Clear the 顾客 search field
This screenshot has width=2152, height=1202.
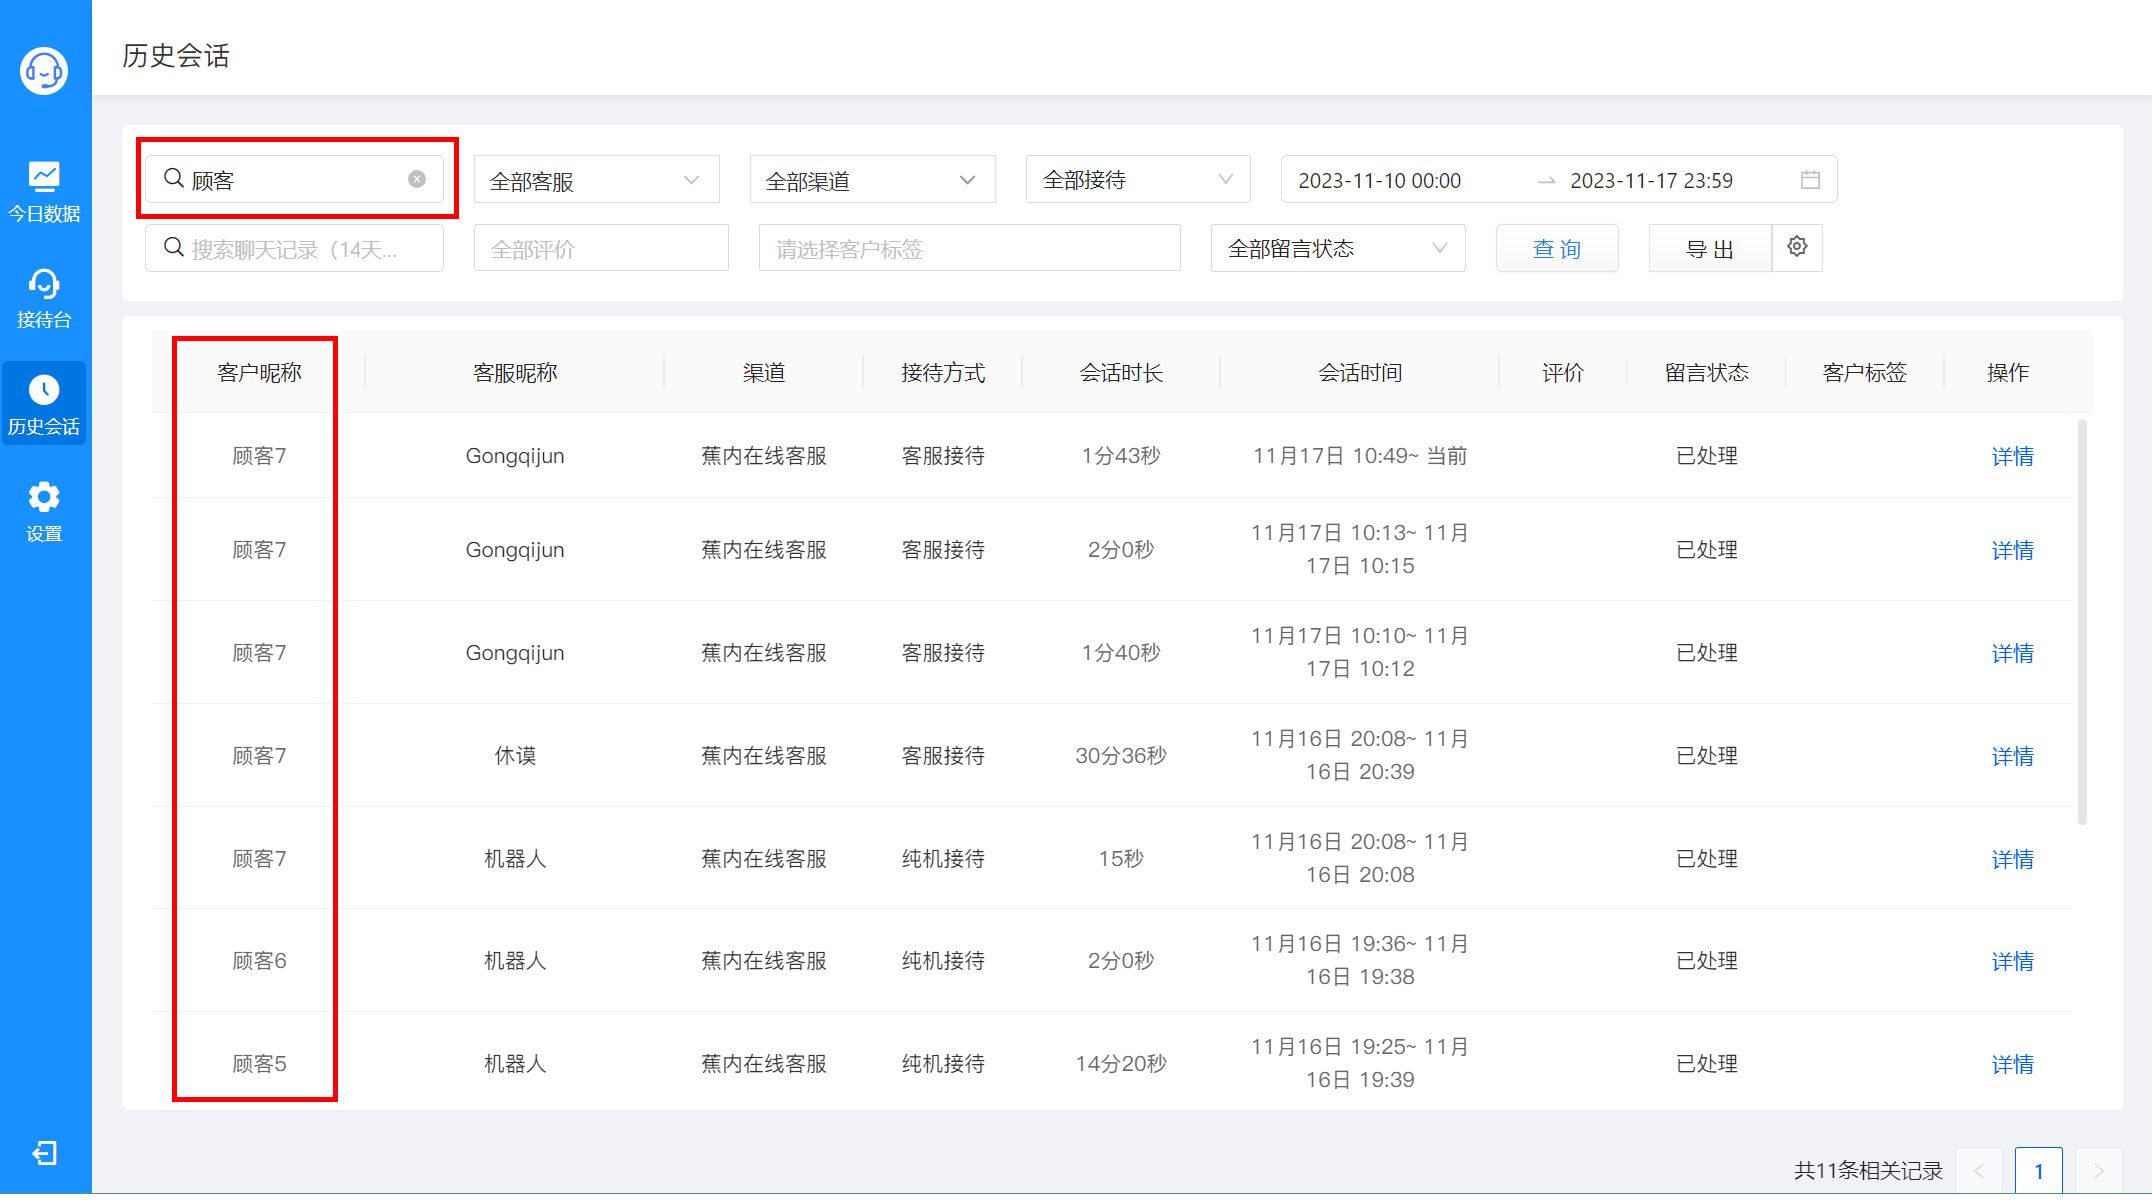417,179
